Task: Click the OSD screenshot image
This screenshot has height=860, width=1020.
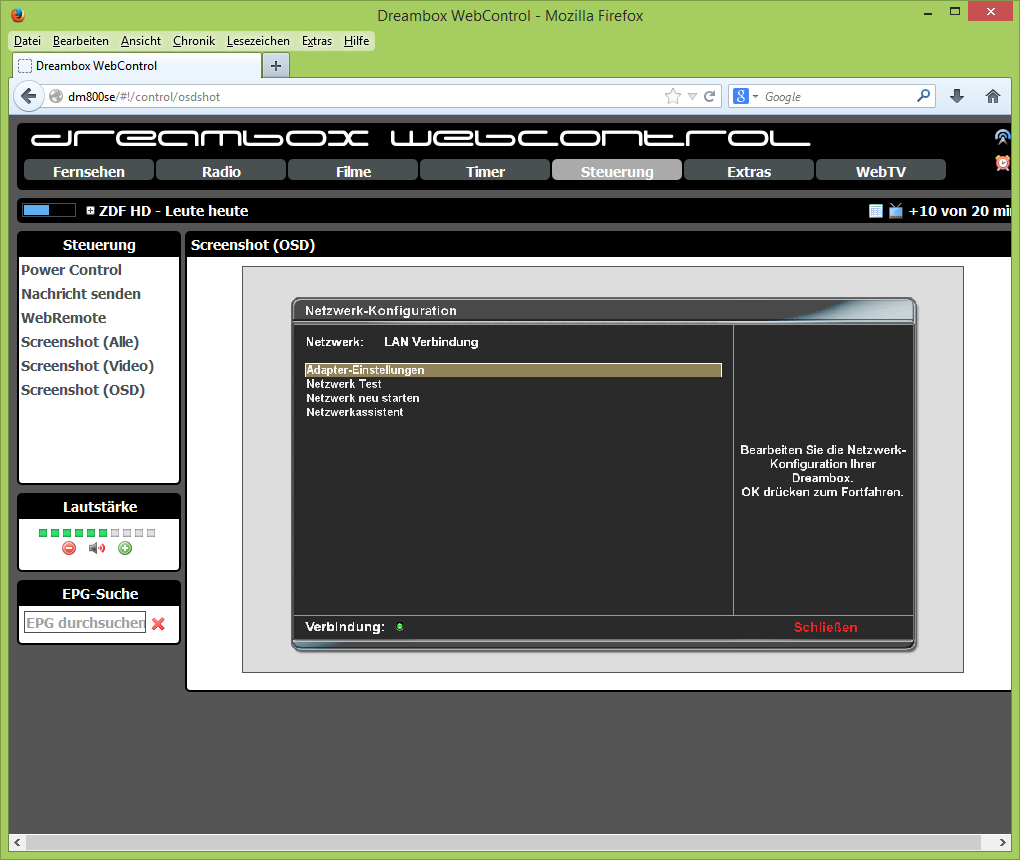Action: coord(603,470)
